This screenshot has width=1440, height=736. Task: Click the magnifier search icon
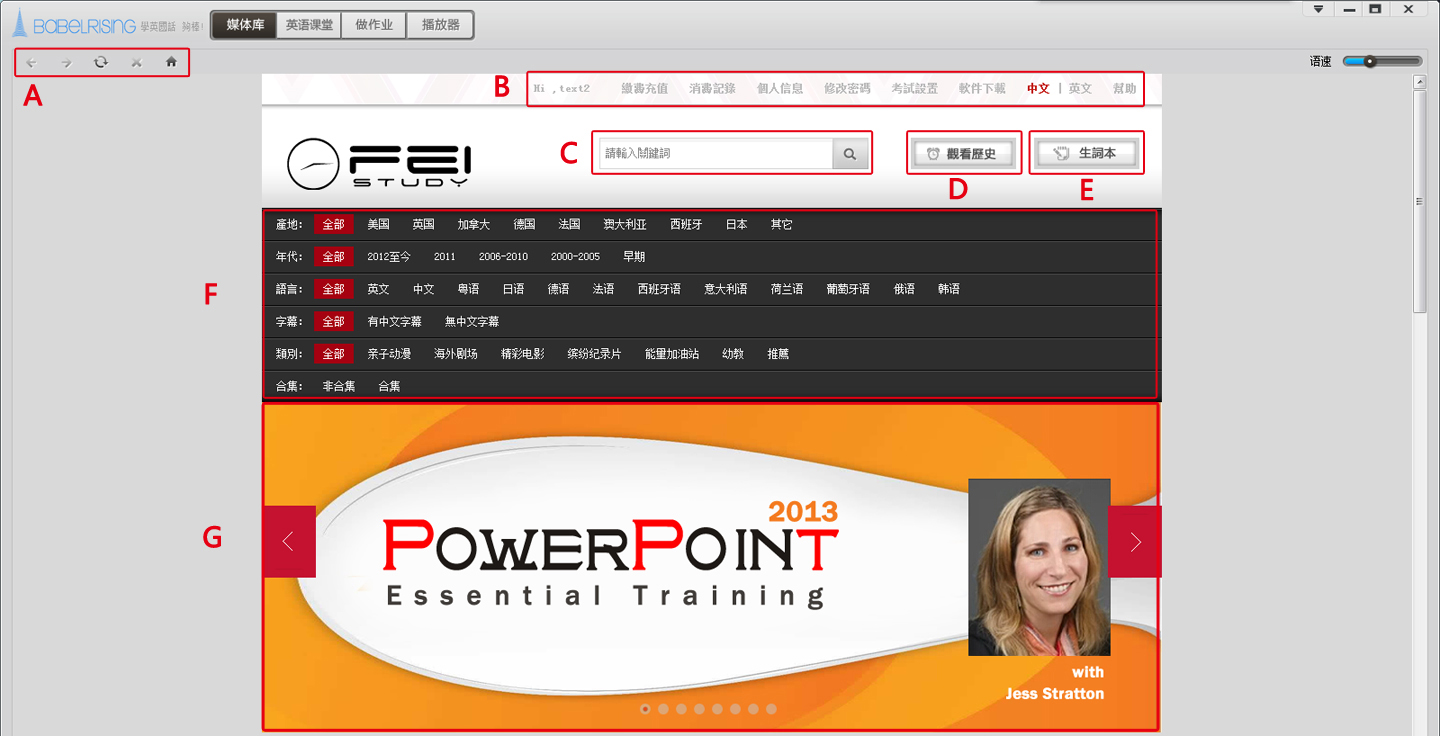[x=850, y=154]
